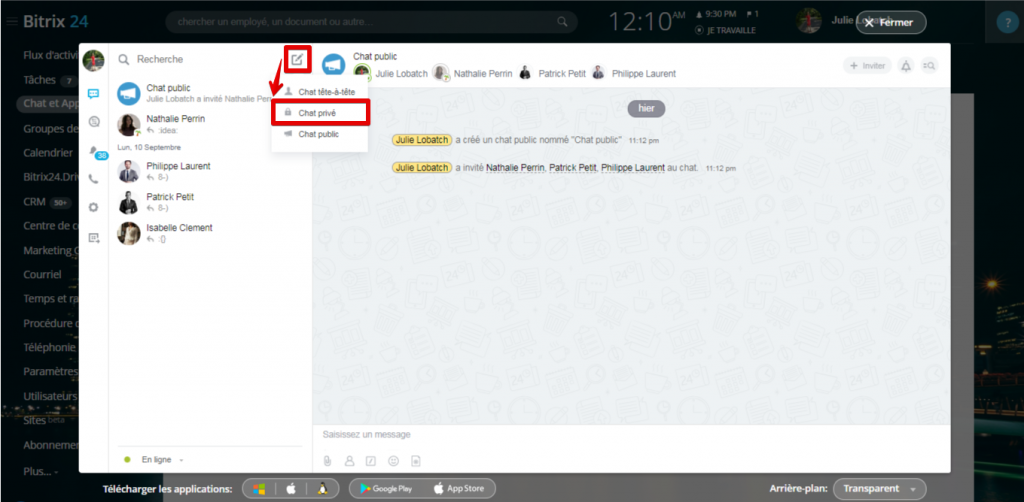Click Philippe Laurent in the participants header
1024x502 pixels.
tap(644, 74)
